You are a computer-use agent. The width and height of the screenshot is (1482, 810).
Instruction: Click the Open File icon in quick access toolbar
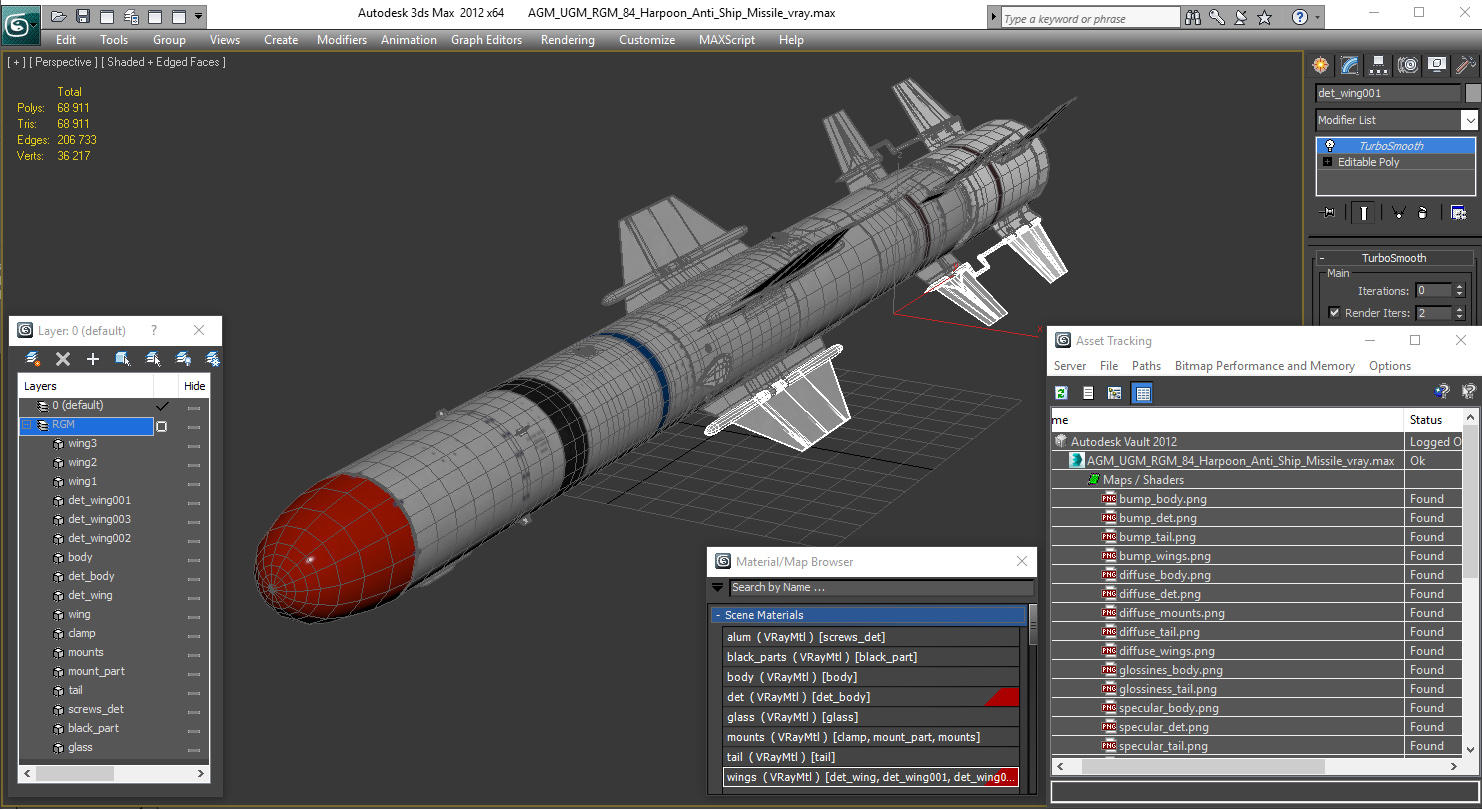point(59,16)
